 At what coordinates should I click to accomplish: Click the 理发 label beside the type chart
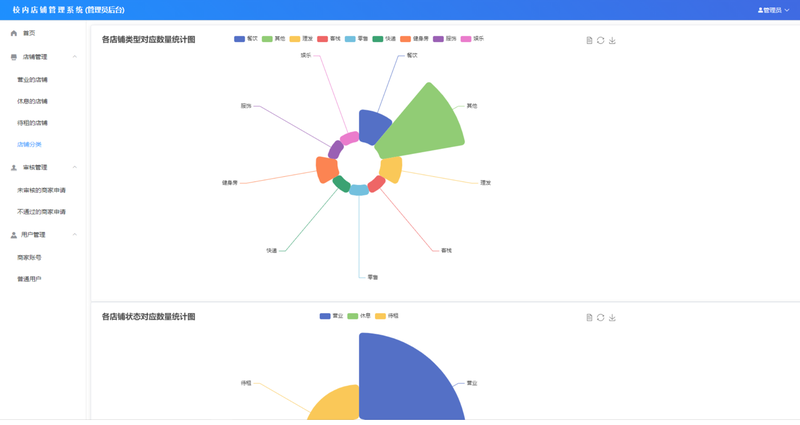[485, 183]
